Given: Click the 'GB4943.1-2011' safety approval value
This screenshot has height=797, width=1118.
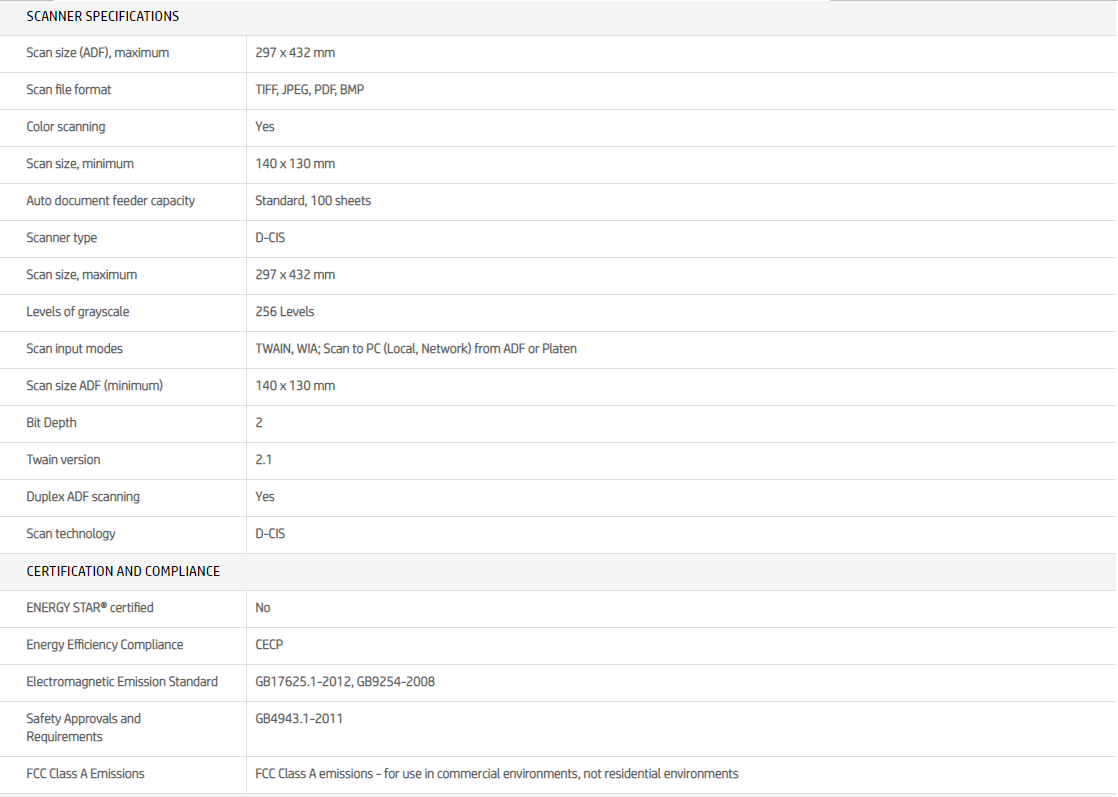Looking at the screenshot, I should click(x=299, y=718).
